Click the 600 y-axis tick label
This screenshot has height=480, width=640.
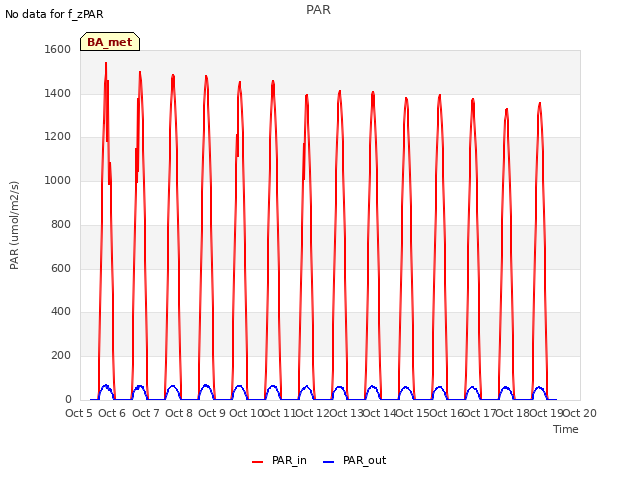61,268
